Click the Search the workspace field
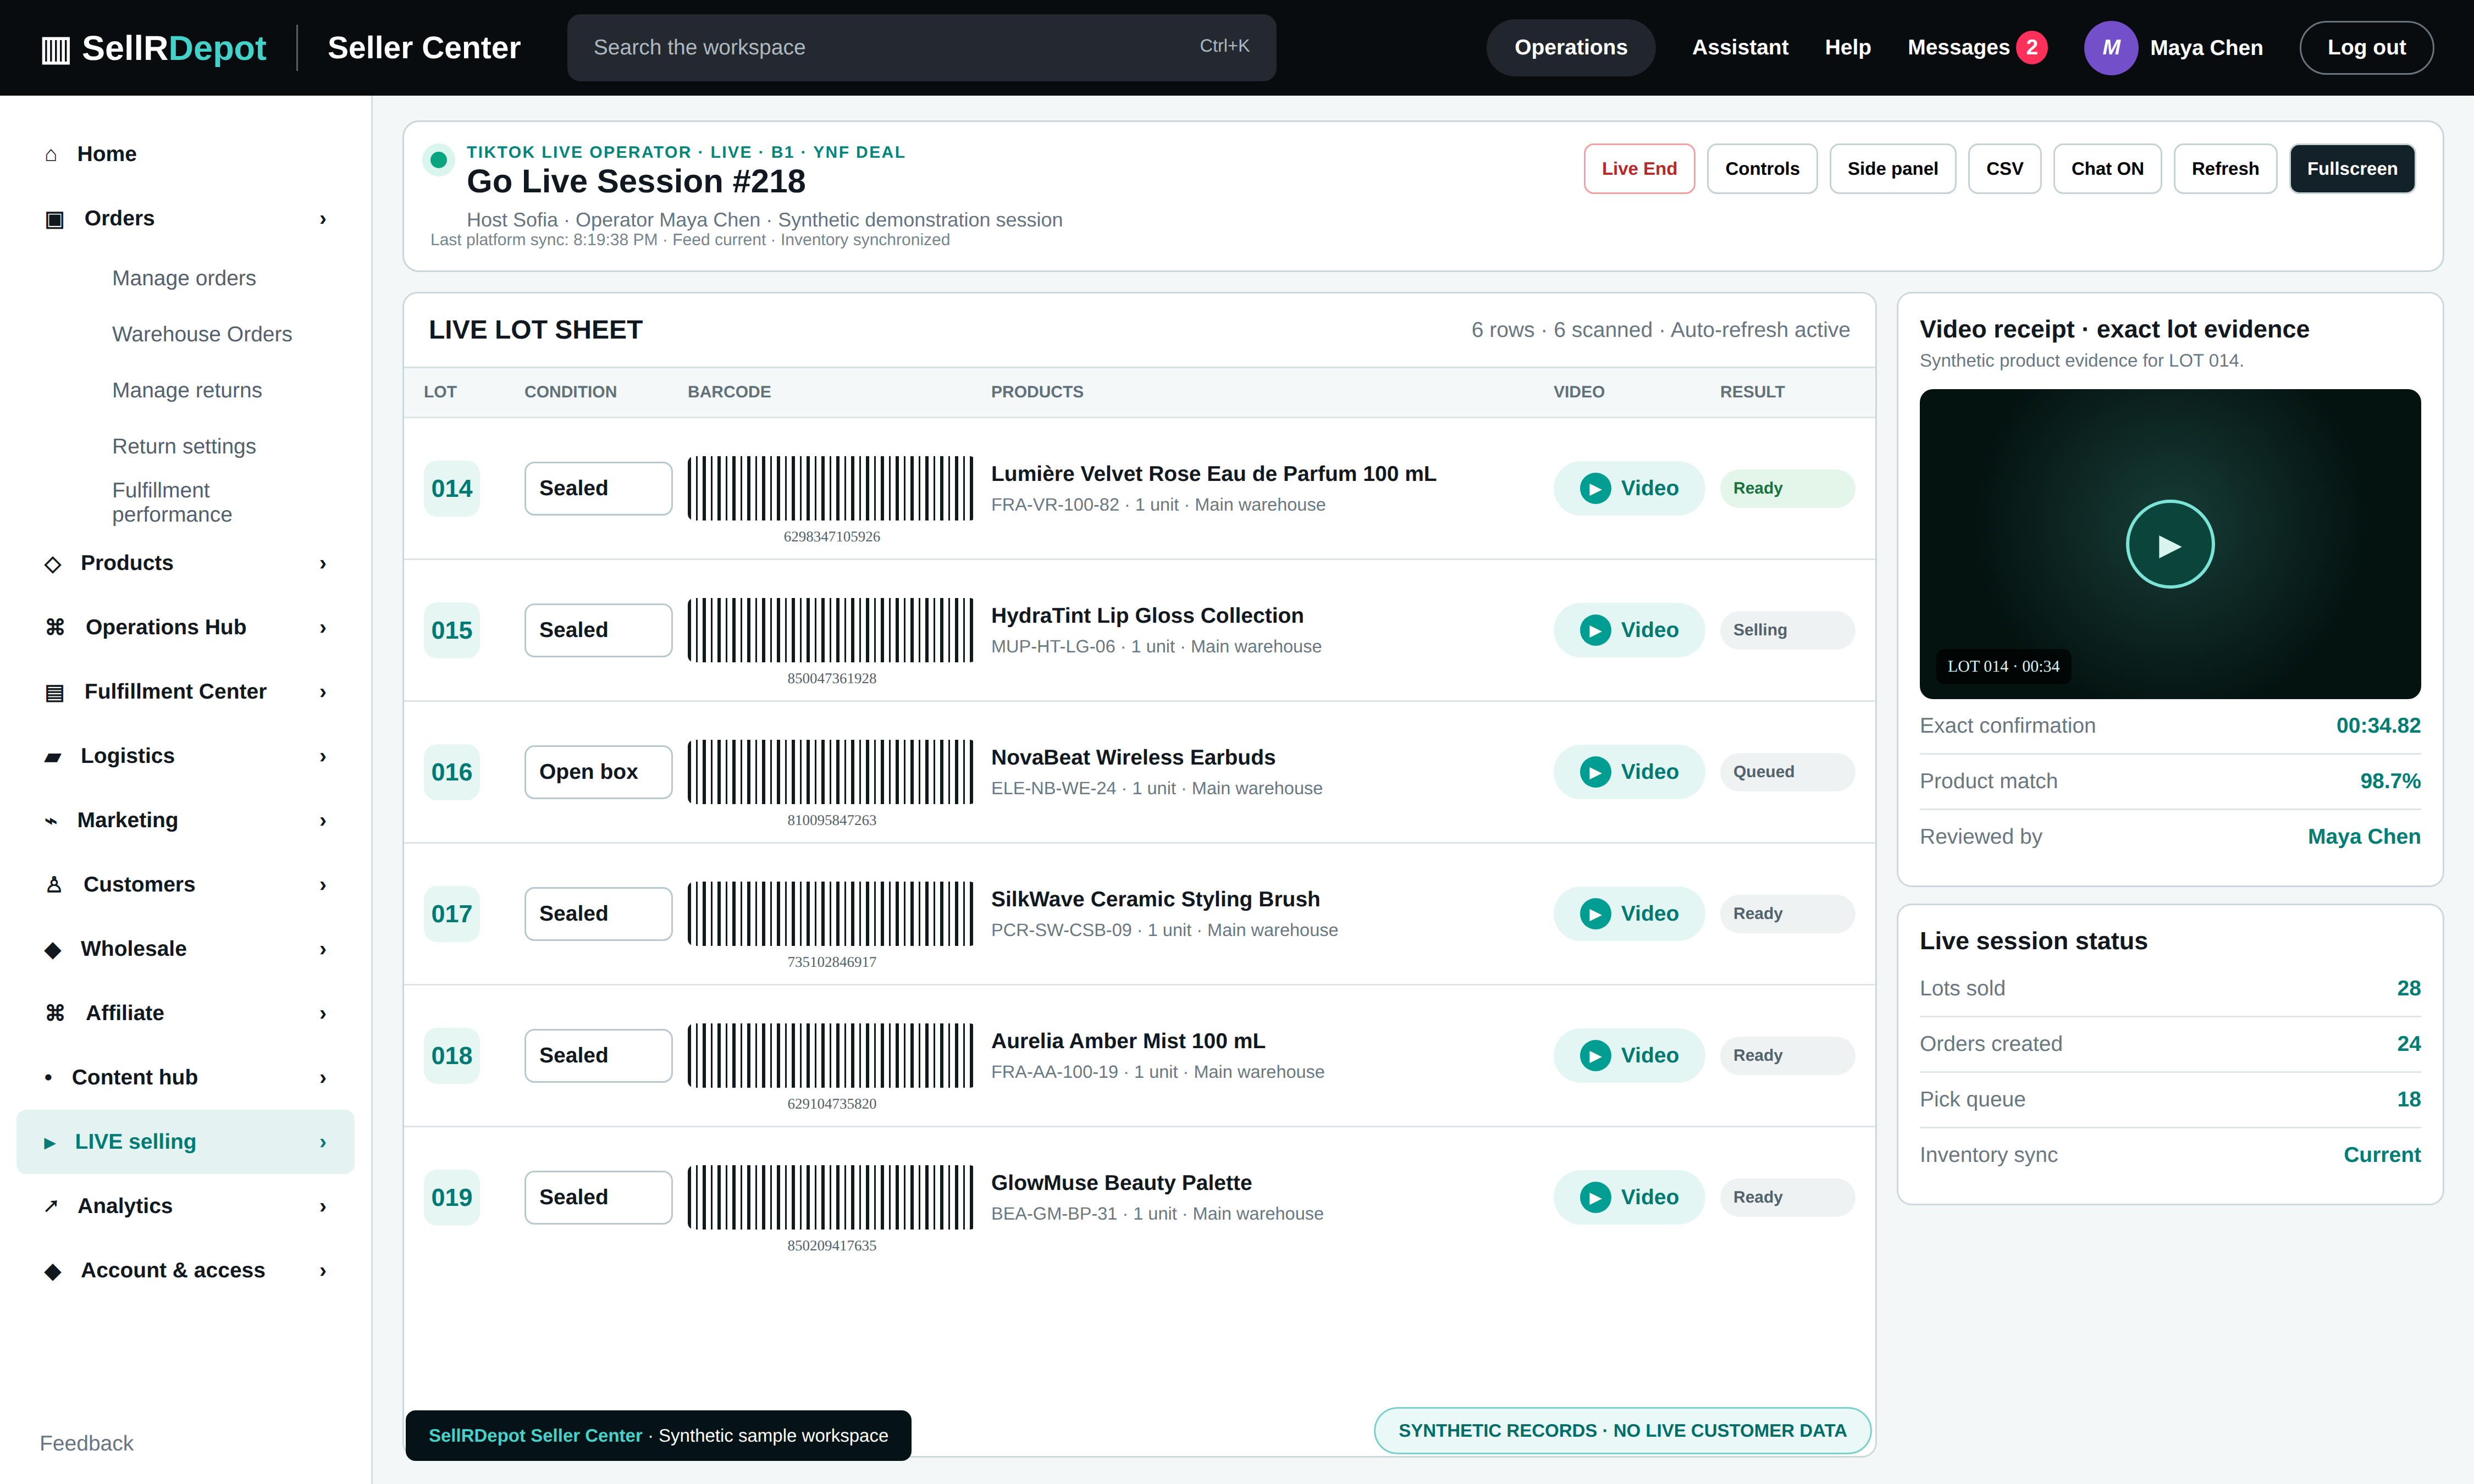 [921, 48]
